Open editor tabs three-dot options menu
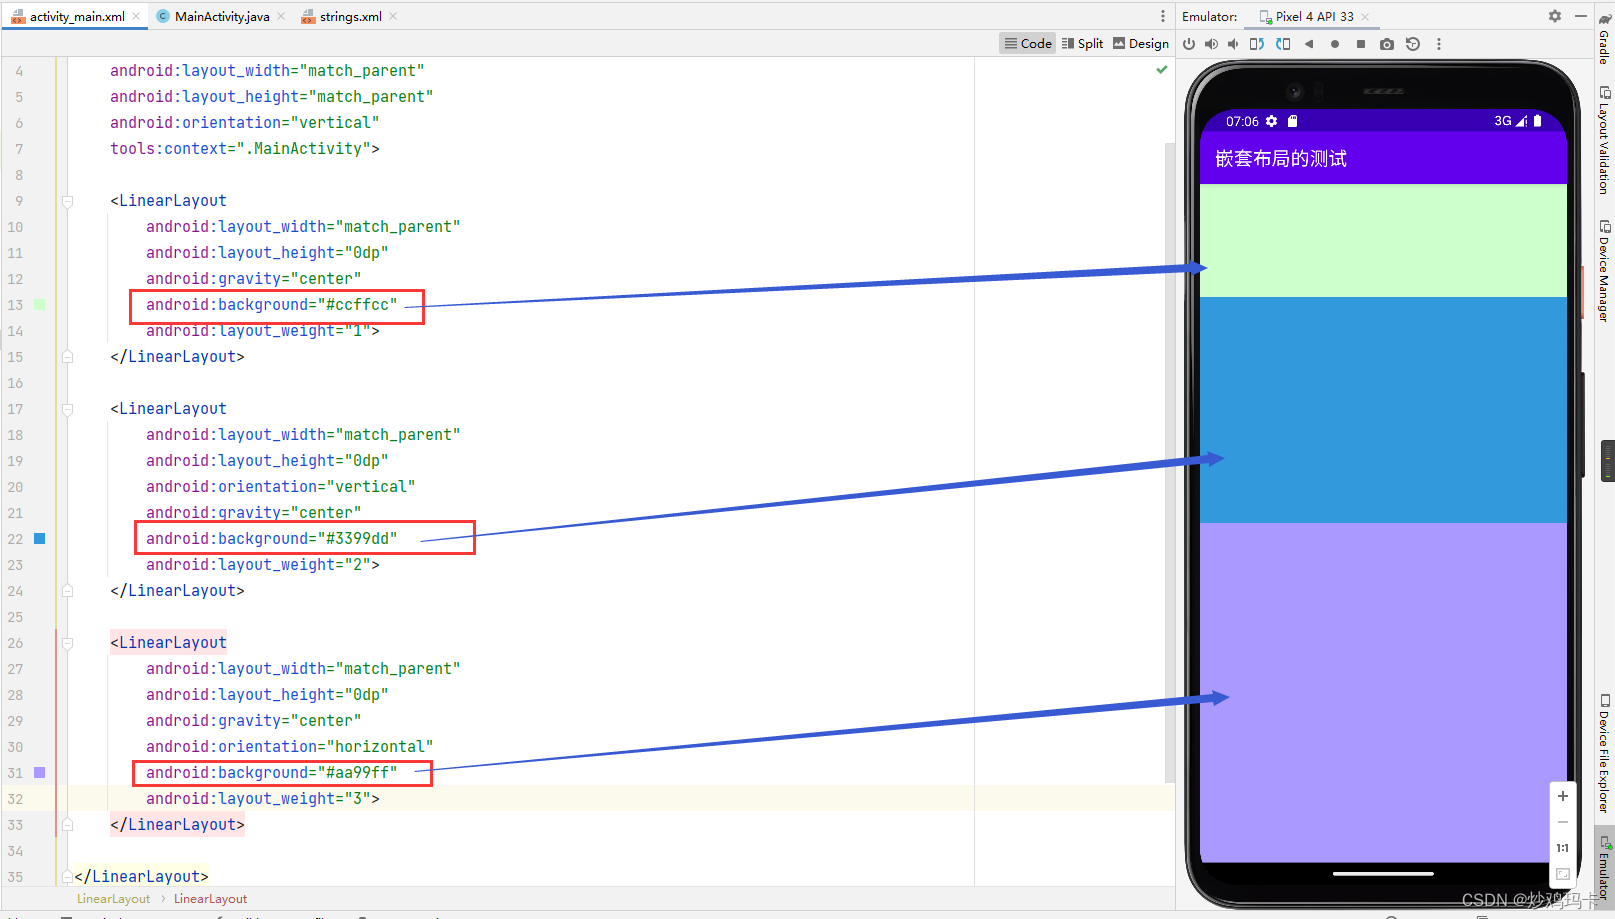The height and width of the screenshot is (919, 1615). tap(1162, 16)
